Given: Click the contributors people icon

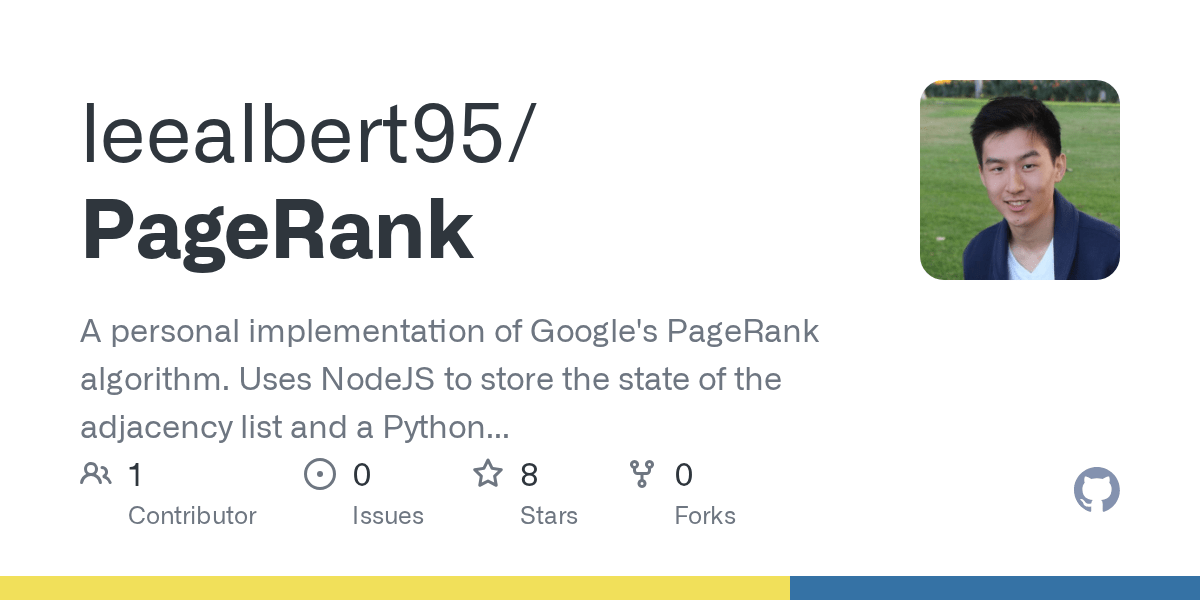Looking at the screenshot, I should pos(96,473).
